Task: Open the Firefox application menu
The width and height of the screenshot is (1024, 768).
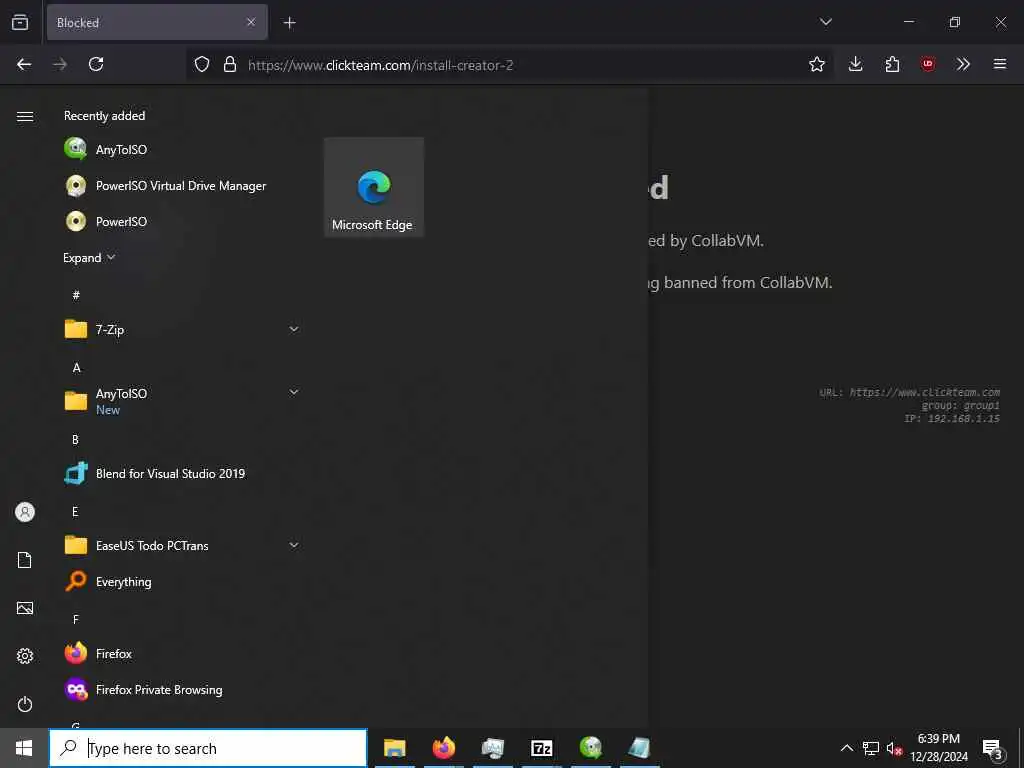Action: [1000, 64]
